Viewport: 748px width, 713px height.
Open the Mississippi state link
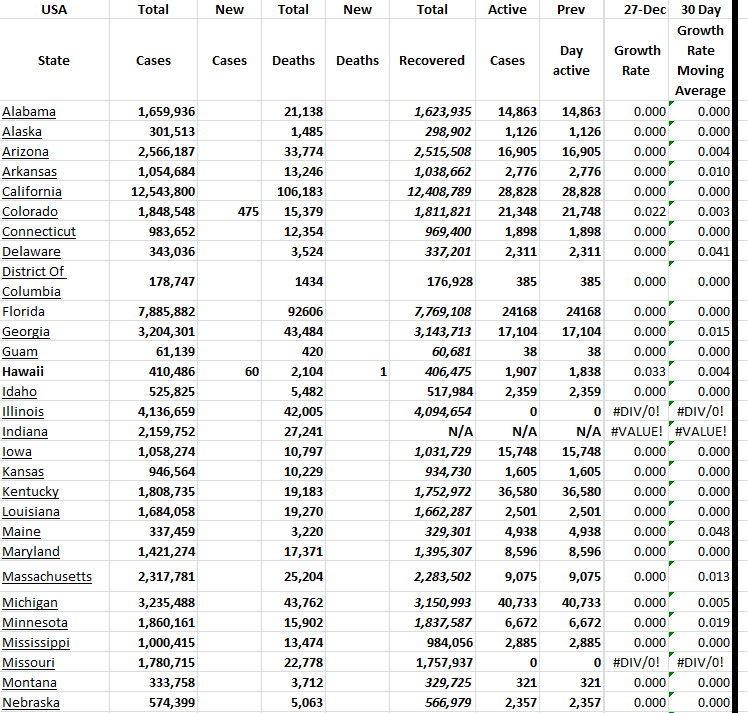36,643
